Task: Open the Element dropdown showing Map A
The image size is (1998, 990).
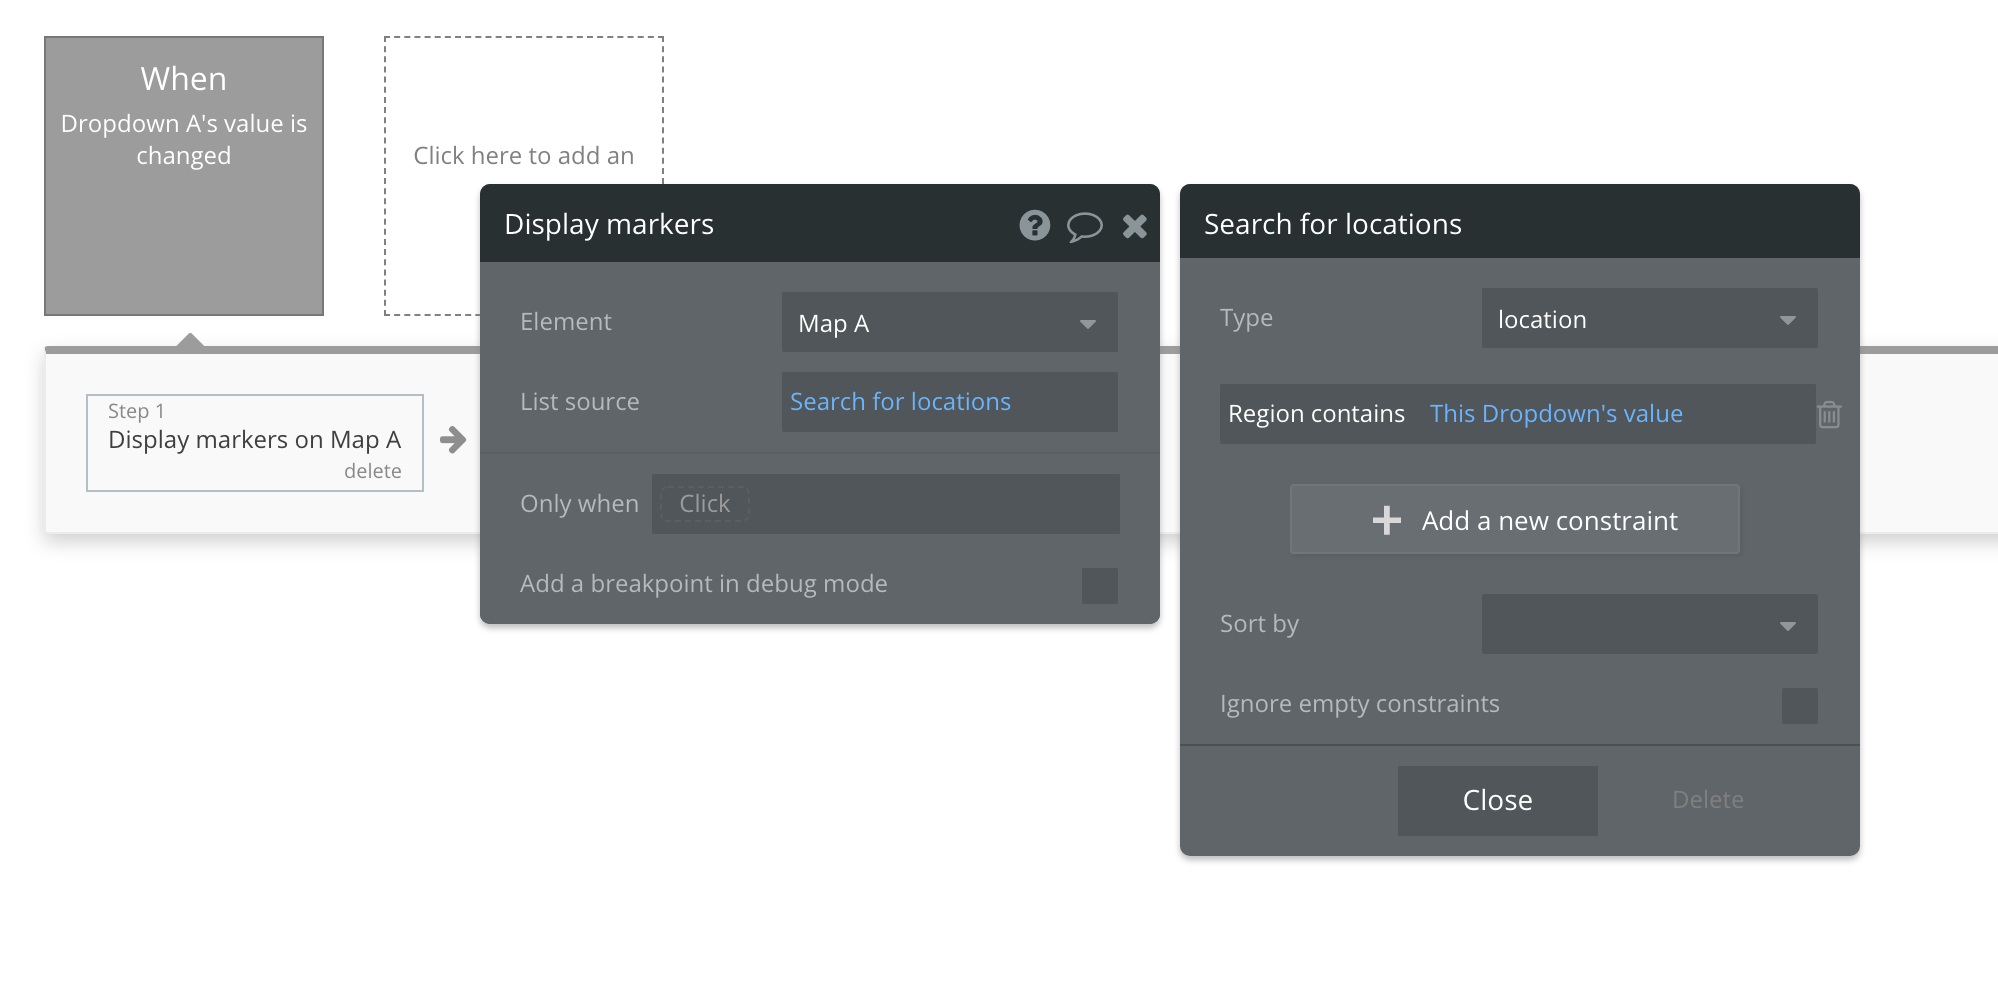Action: tap(949, 322)
